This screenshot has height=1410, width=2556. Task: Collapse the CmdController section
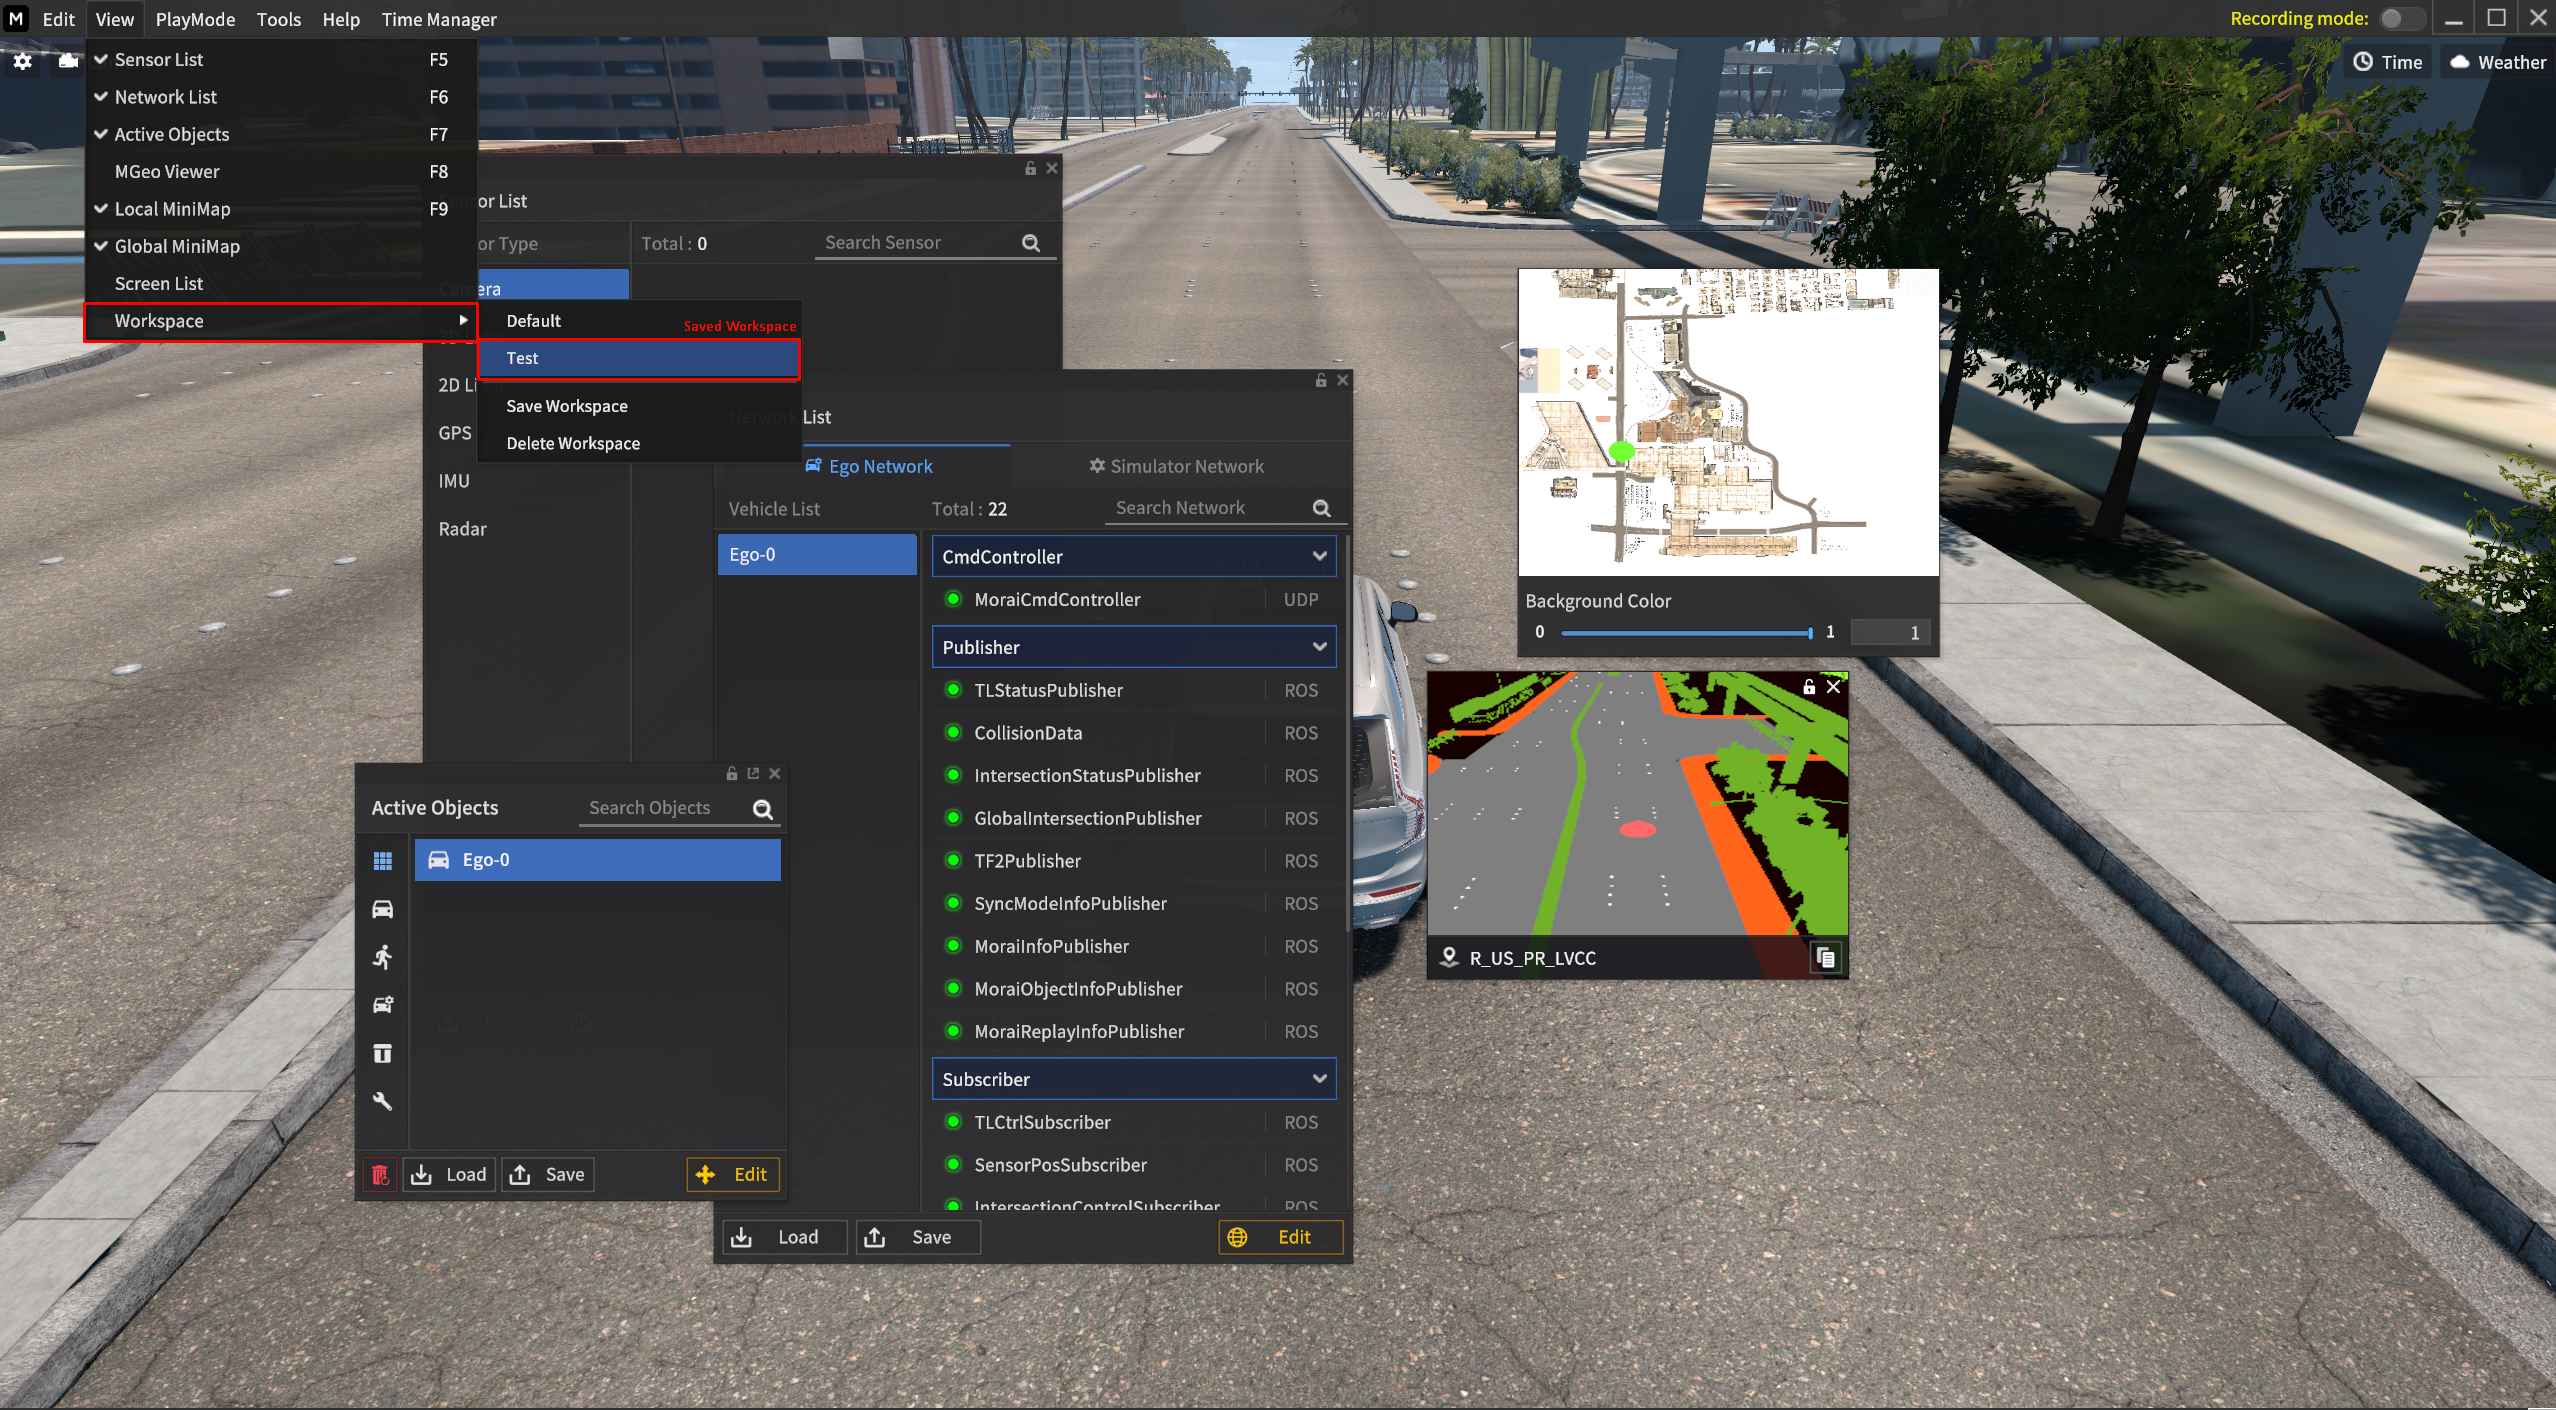1319,556
